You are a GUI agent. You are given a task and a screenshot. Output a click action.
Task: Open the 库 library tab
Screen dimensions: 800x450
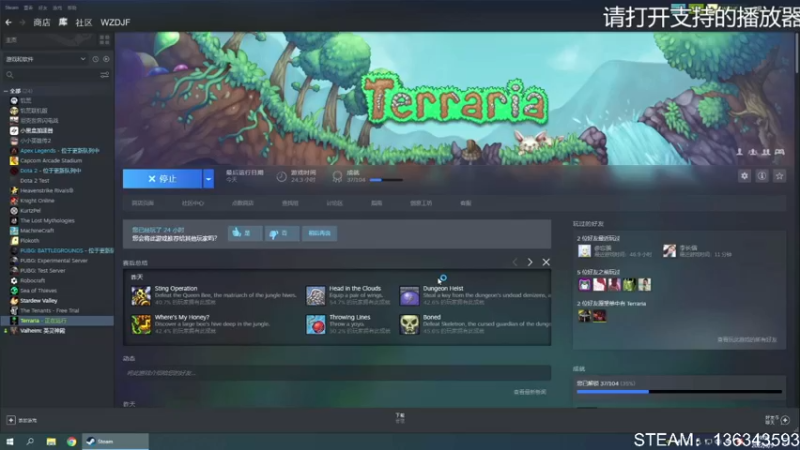[x=63, y=22]
